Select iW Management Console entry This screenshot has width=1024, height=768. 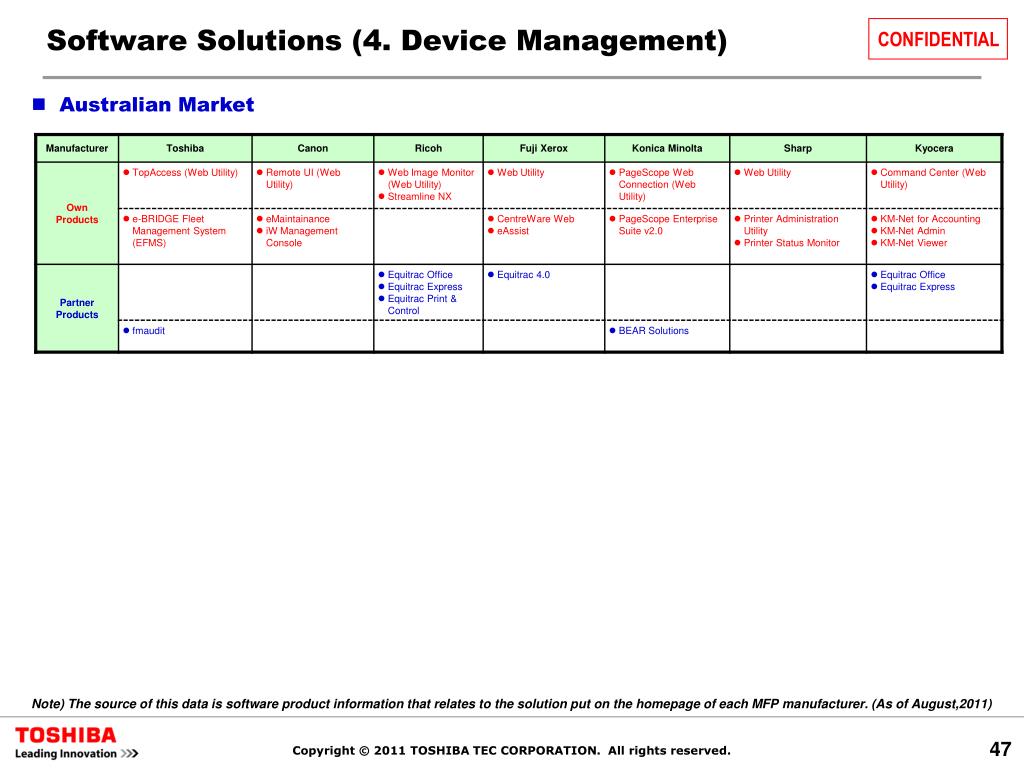tap(302, 236)
